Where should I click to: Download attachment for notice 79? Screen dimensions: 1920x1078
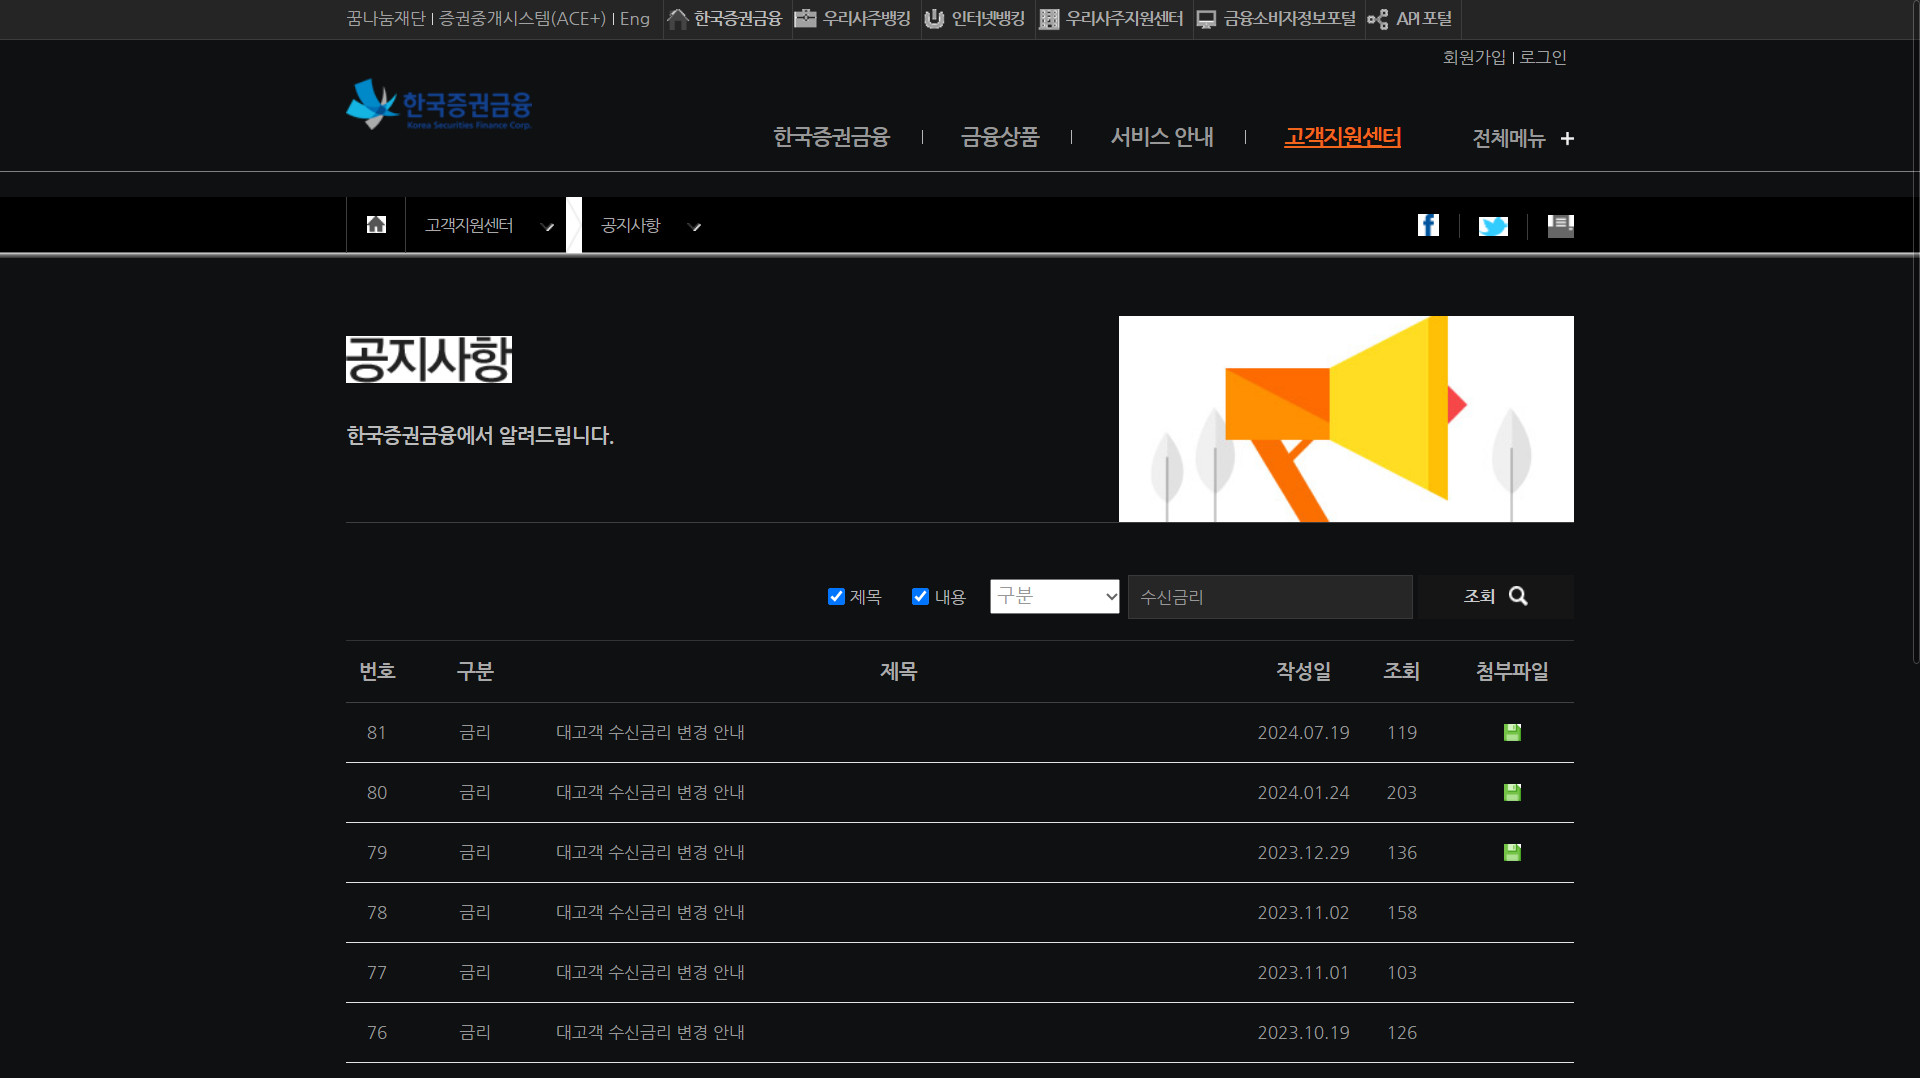1512,853
